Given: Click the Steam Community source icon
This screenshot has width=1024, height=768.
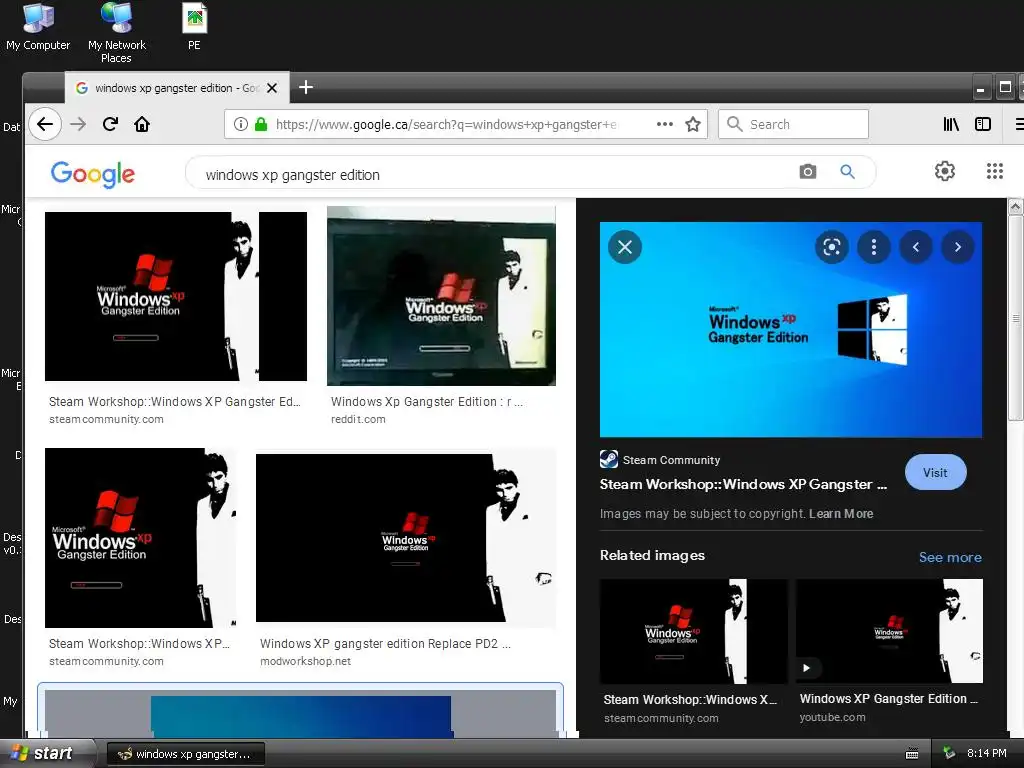Looking at the screenshot, I should [x=609, y=459].
